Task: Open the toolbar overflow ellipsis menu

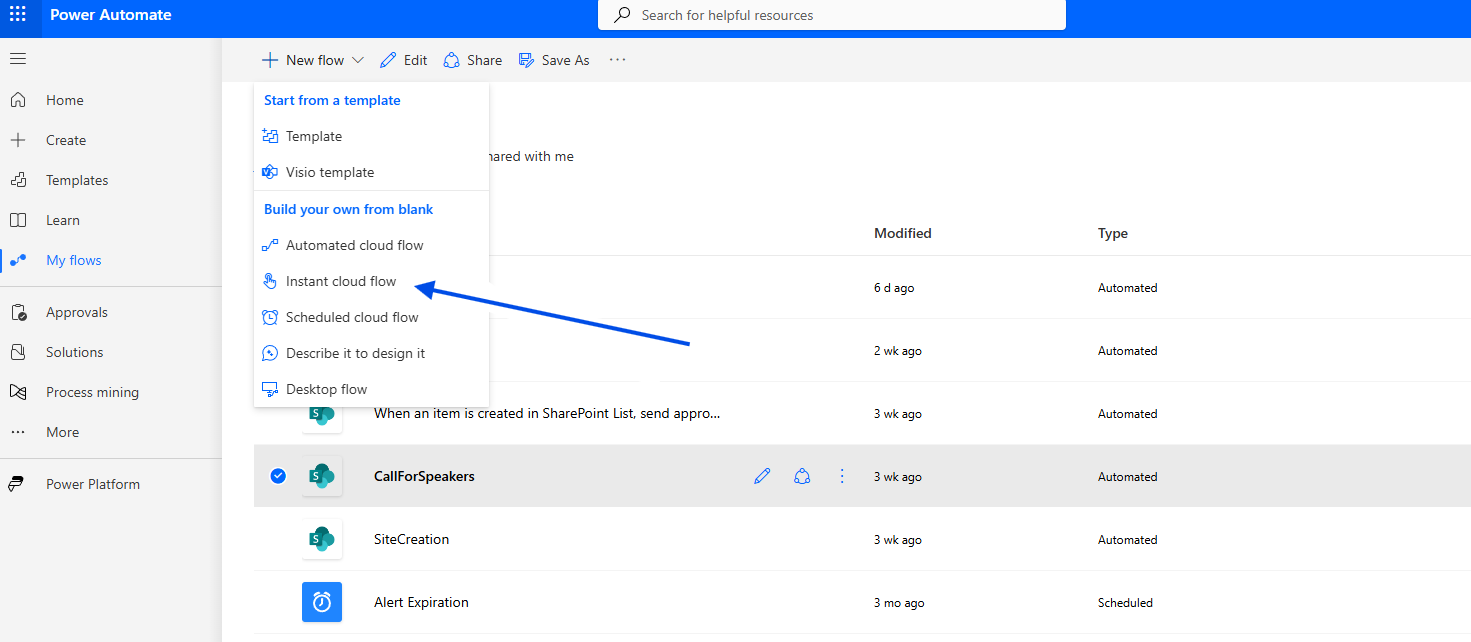Action: (x=617, y=60)
